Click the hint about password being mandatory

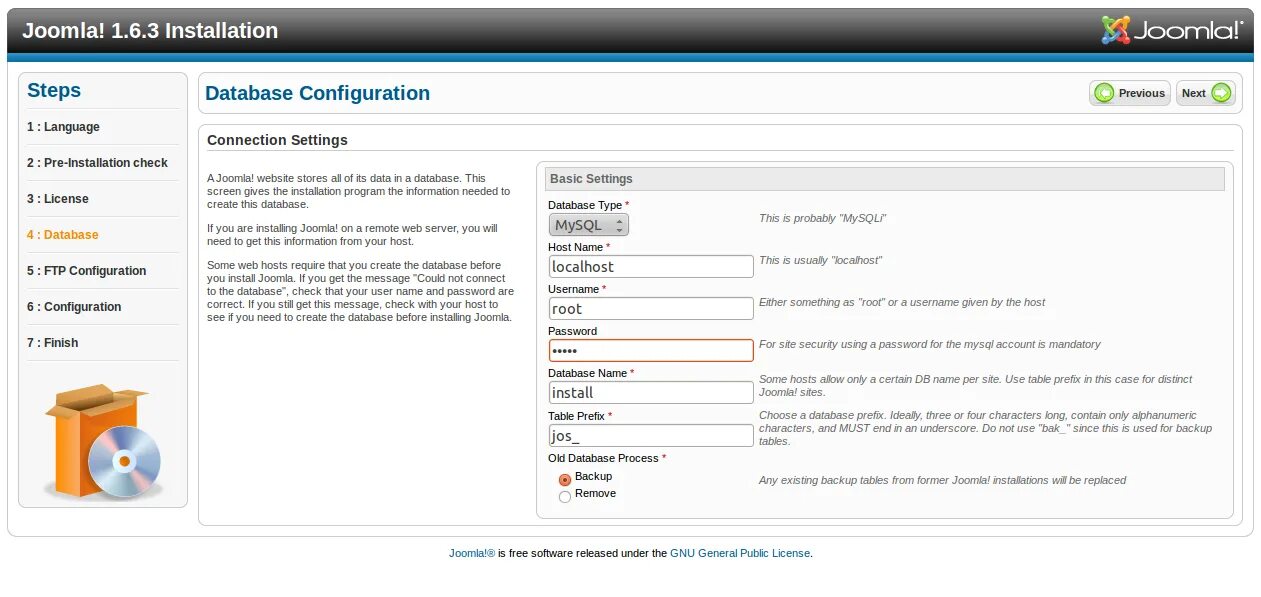coord(930,344)
